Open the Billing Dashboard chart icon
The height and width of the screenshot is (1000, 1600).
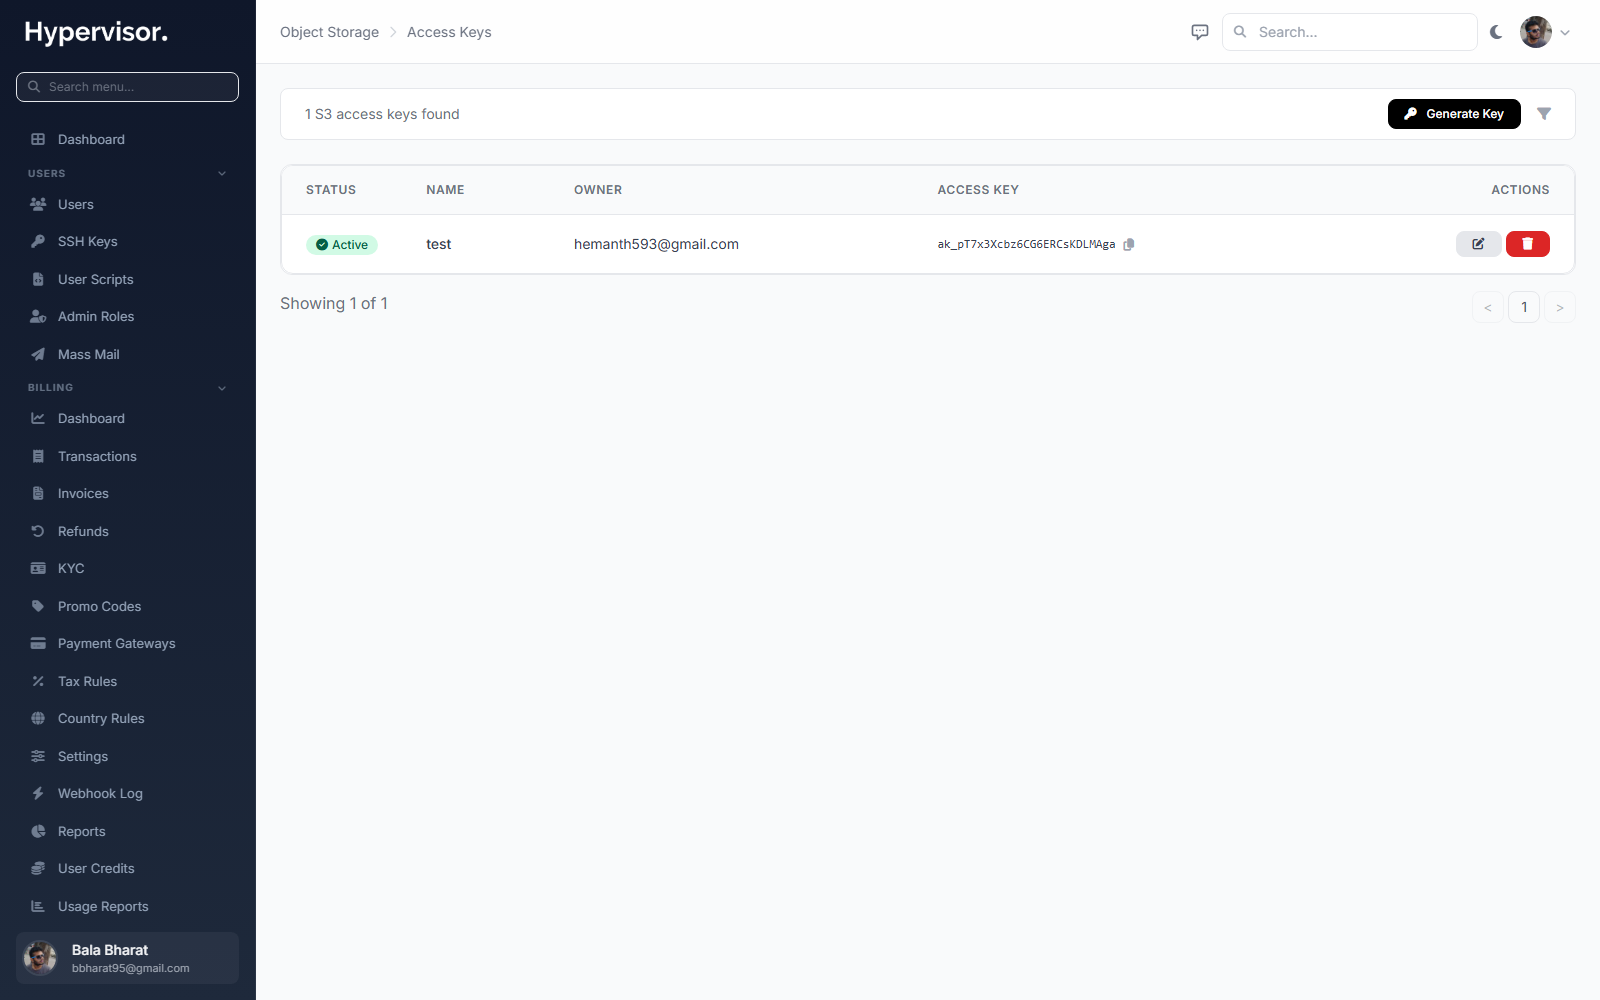[38, 418]
